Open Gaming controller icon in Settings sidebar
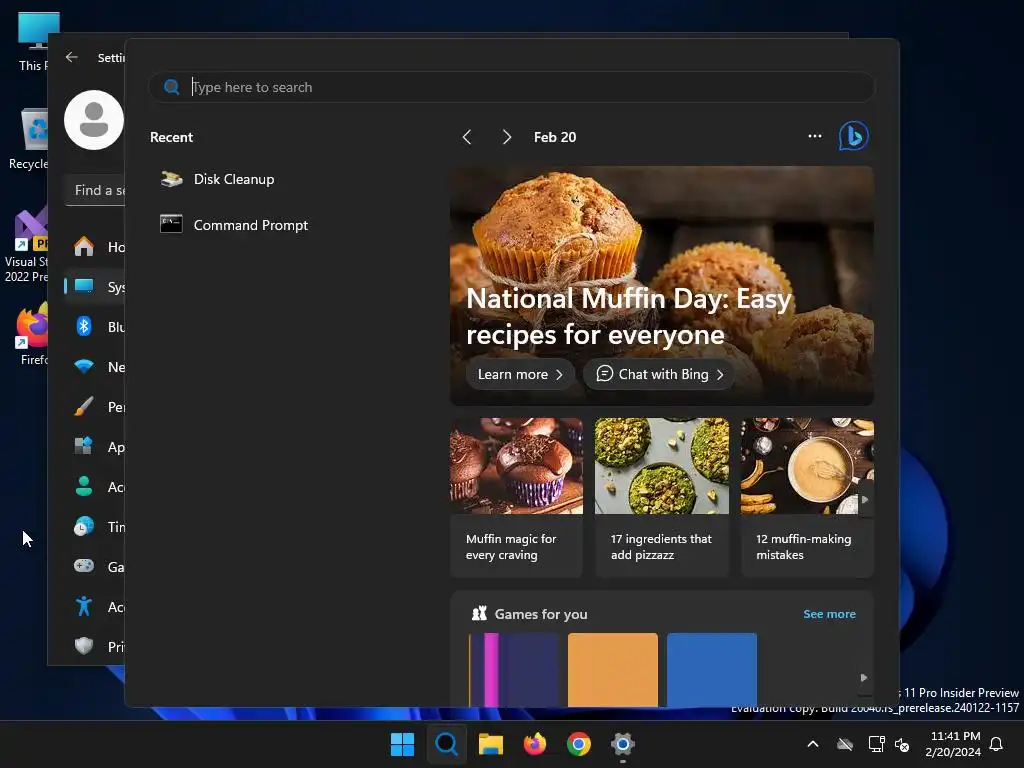Viewport: 1024px width, 768px height. [84, 566]
